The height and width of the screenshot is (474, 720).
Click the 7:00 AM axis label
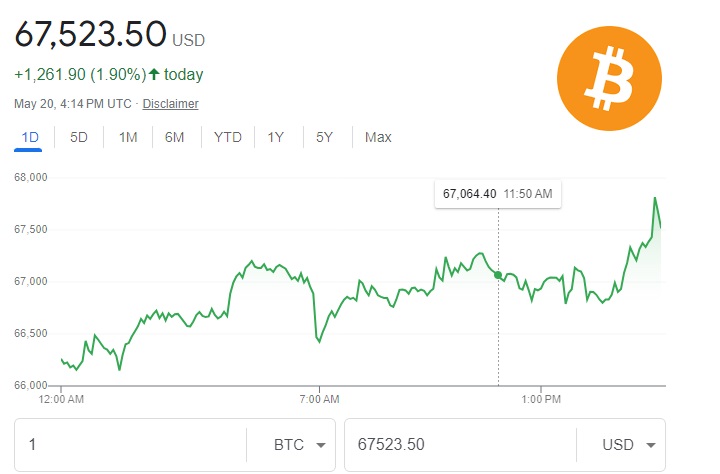point(319,400)
